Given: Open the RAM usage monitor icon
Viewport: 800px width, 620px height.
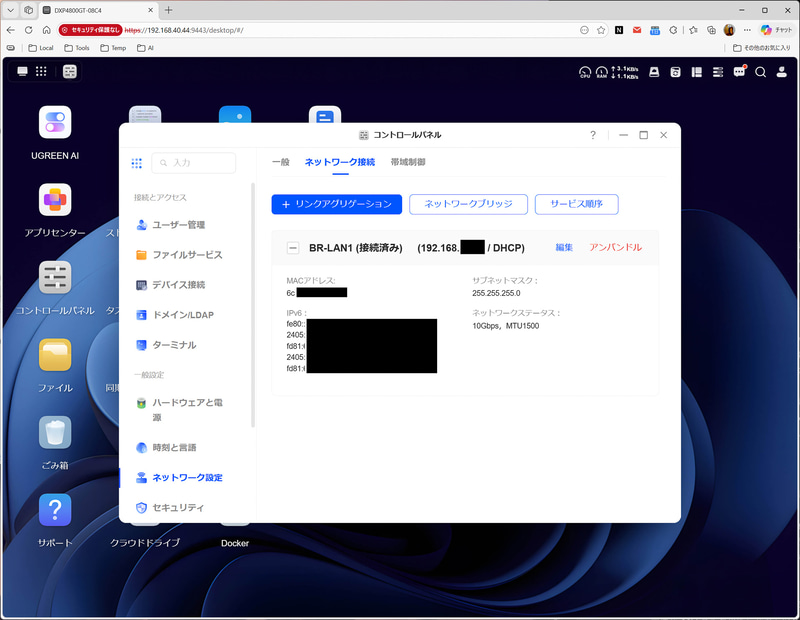Looking at the screenshot, I should click(x=602, y=72).
